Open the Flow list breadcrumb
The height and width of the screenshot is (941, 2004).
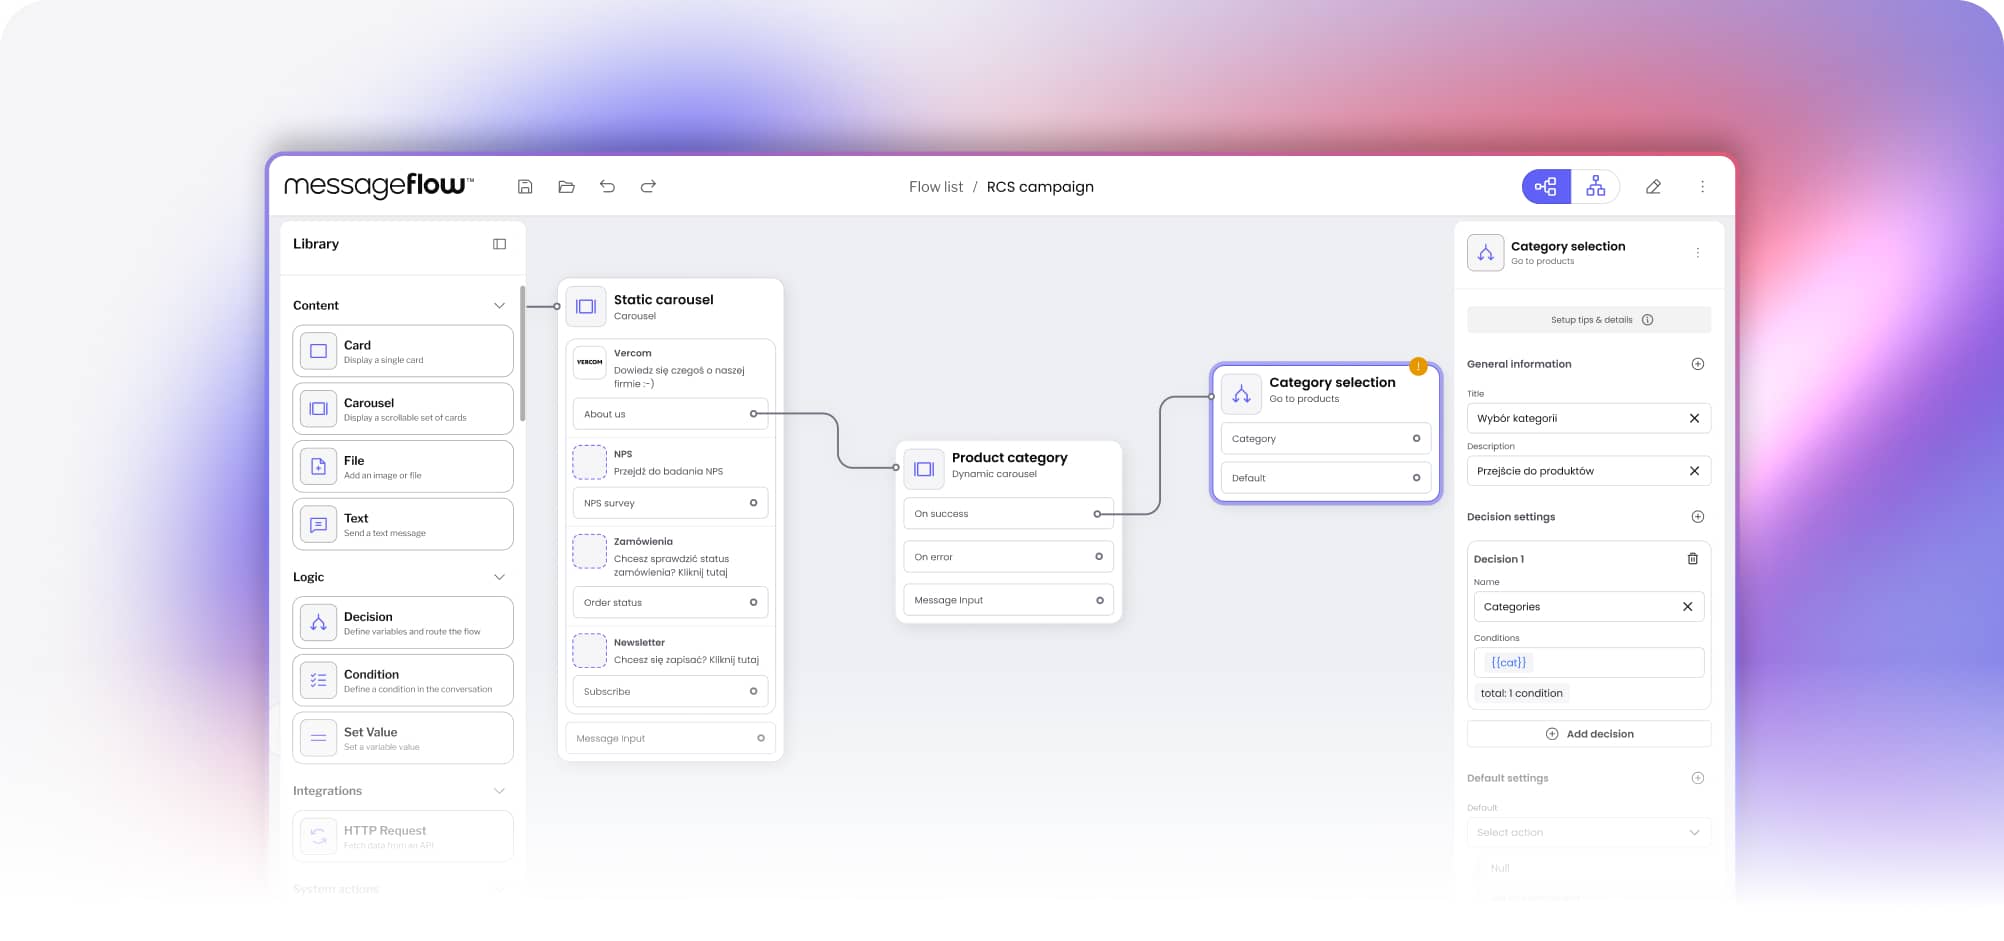(x=934, y=186)
